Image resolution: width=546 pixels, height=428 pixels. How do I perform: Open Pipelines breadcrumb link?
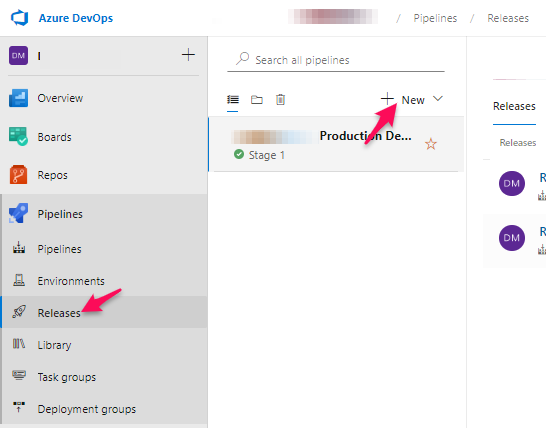(x=435, y=18)
